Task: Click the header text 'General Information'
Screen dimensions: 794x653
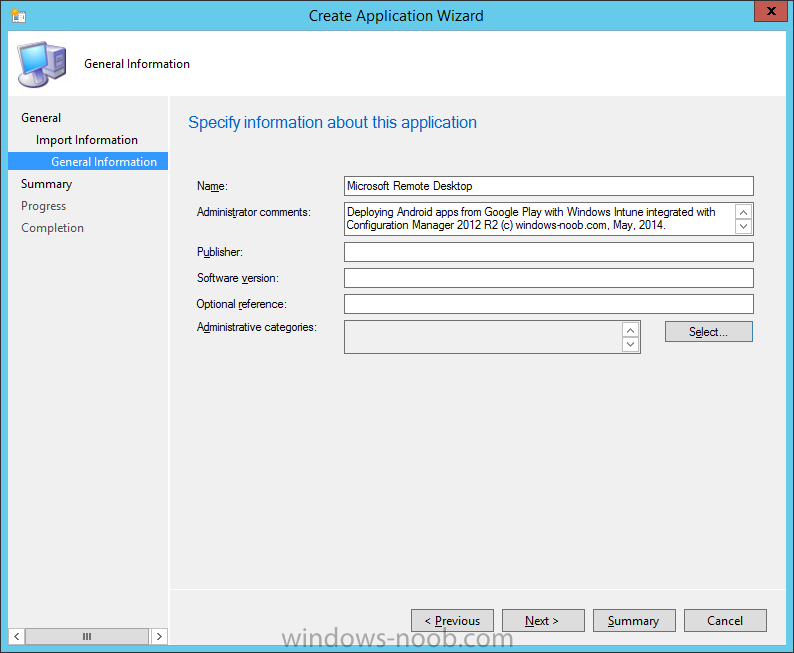Action: 137,64
